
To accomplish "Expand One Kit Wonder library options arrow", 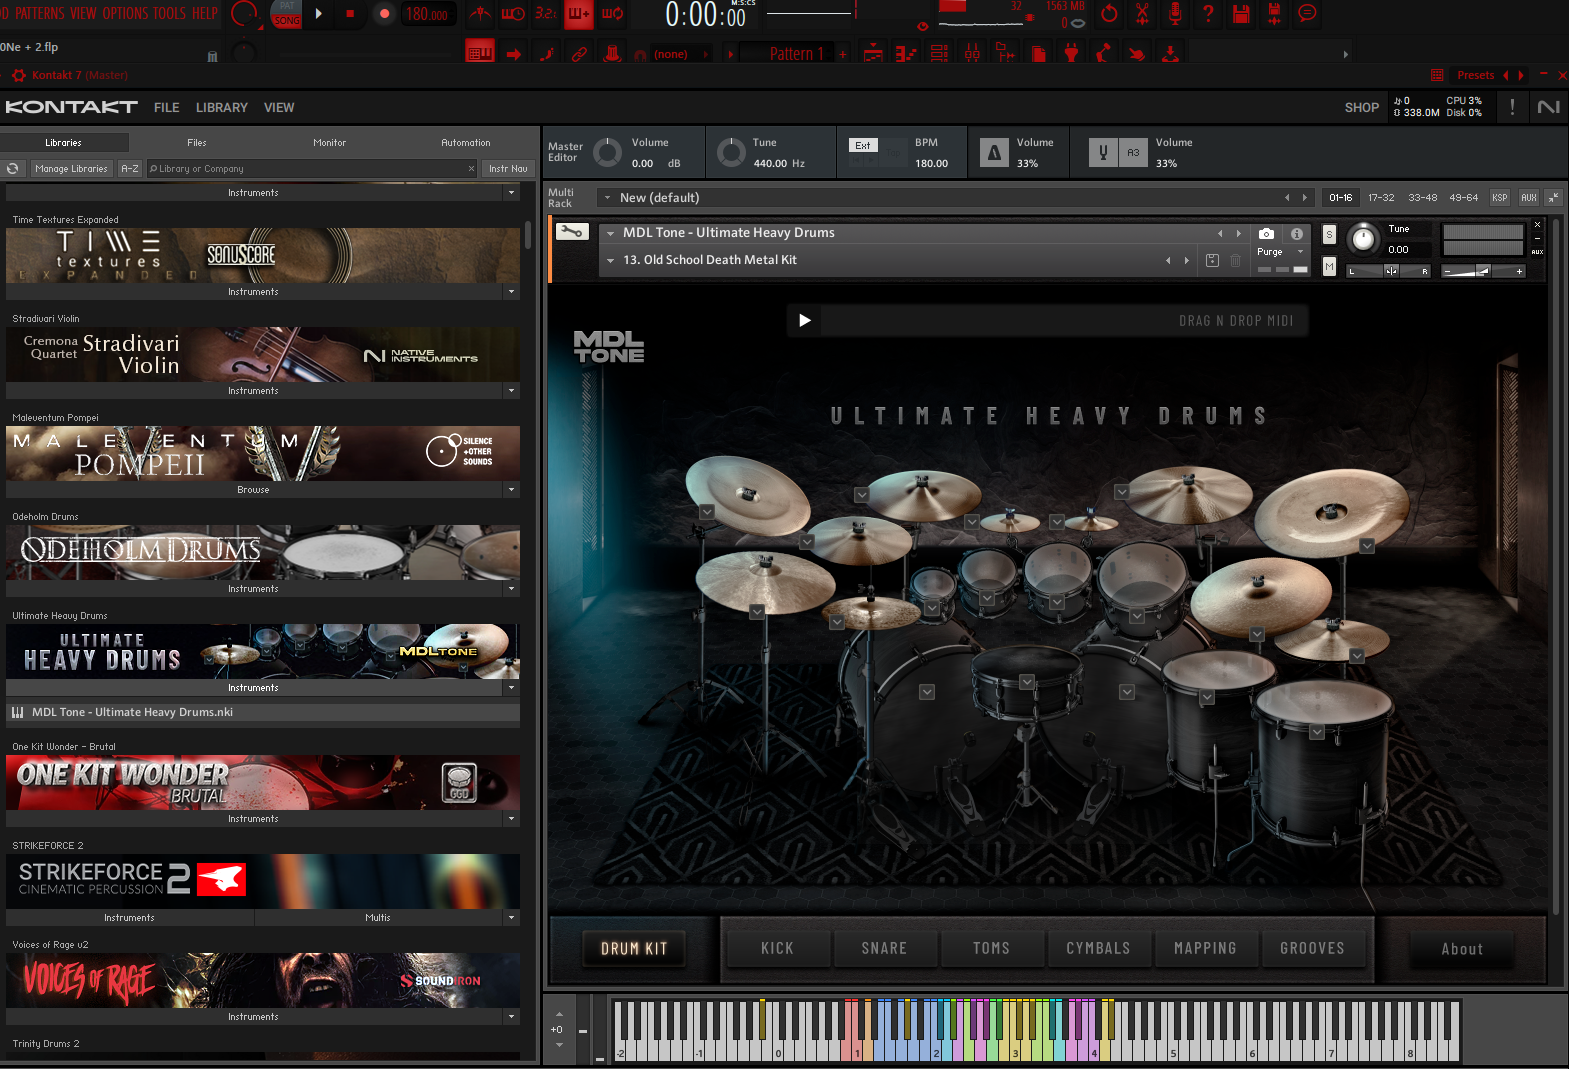I will click(x=511, y=819).
